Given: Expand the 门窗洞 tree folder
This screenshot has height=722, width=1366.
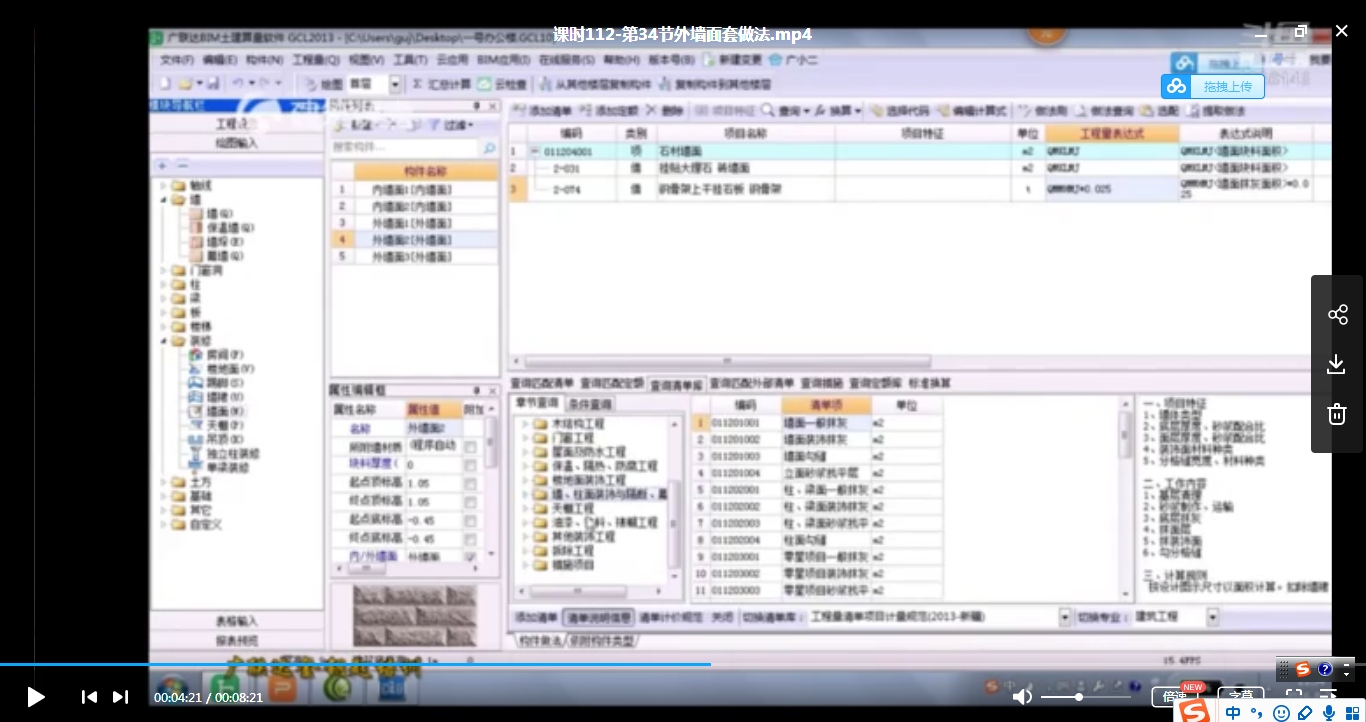Looking at the screenshot, I should click(x=163, y=271).
